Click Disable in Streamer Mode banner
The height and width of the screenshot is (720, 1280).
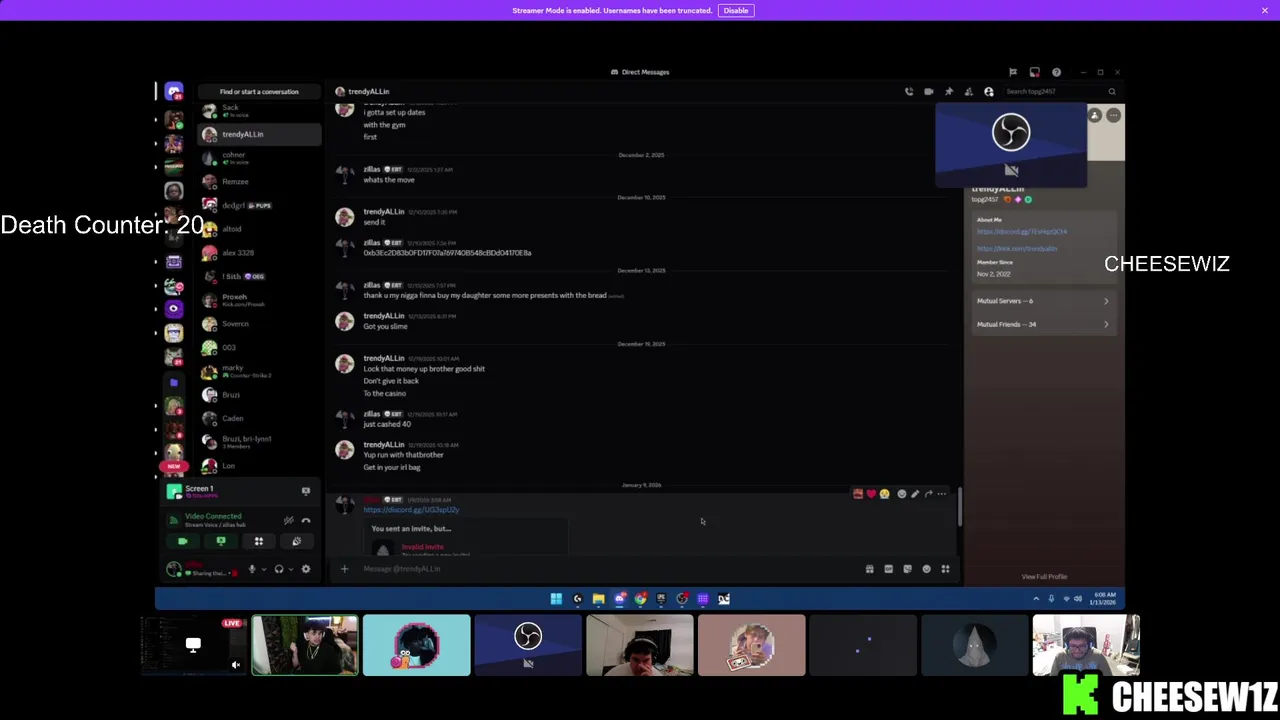point(736,10)
